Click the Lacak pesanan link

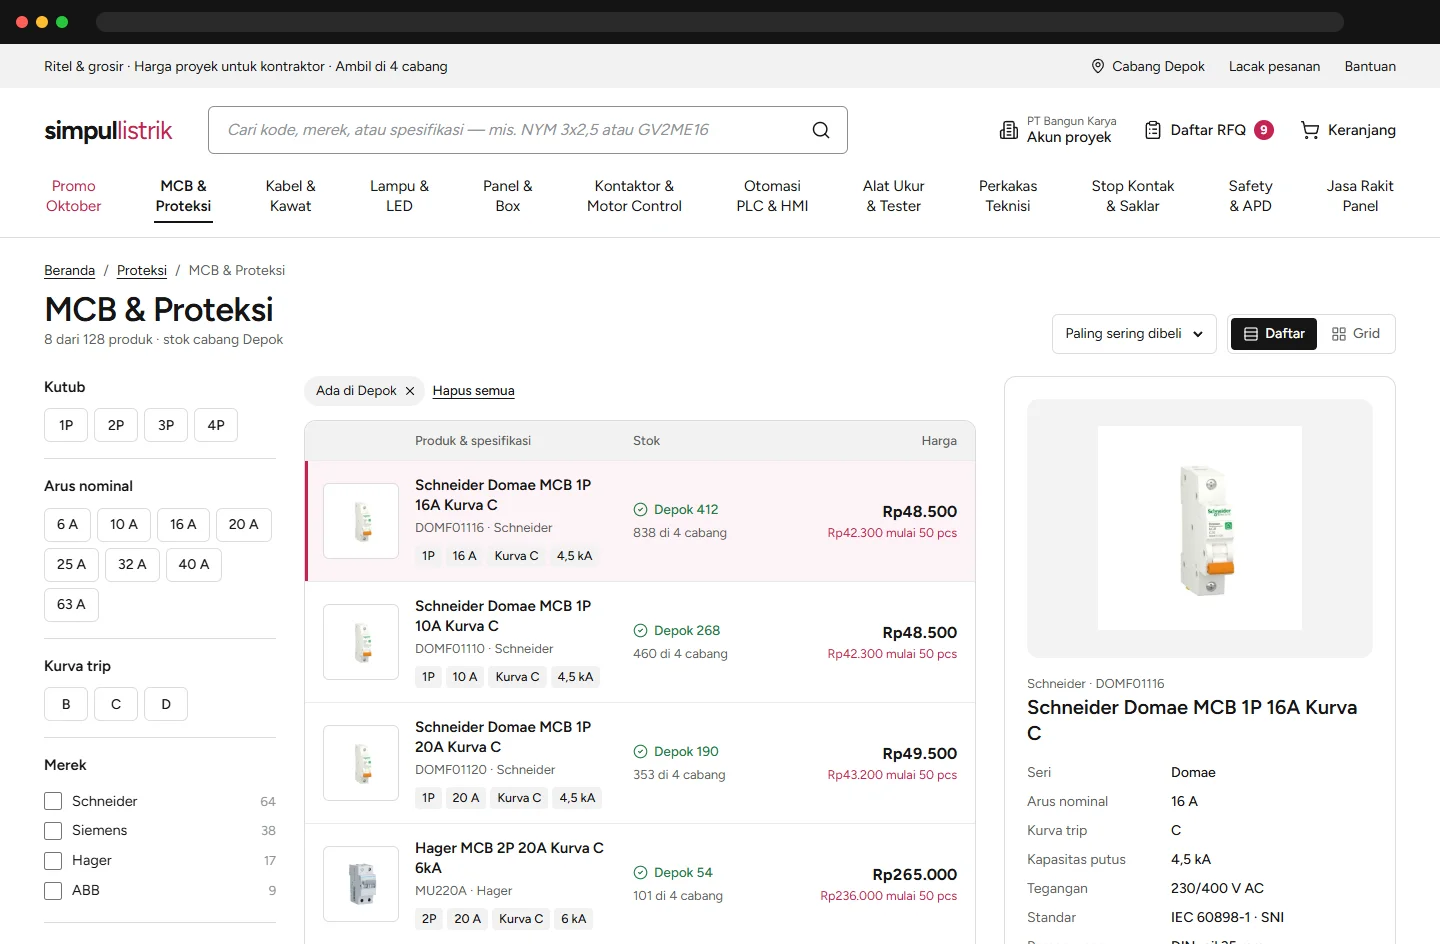click(1274, 66)
